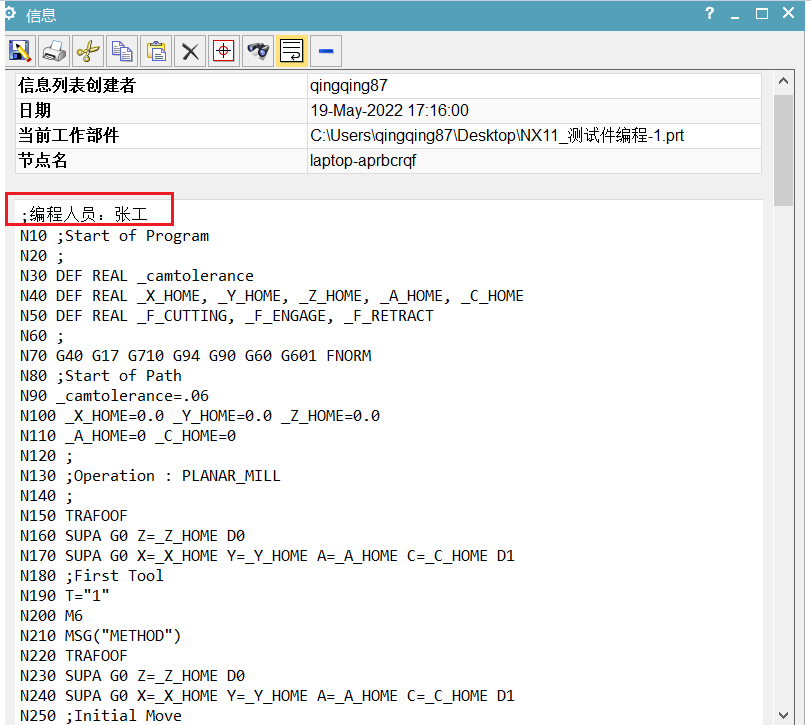Image resolution: width=811 pixels, height=725 pixels.
Task: Click line N250 ;Initial Move
Action: (101, 716)
